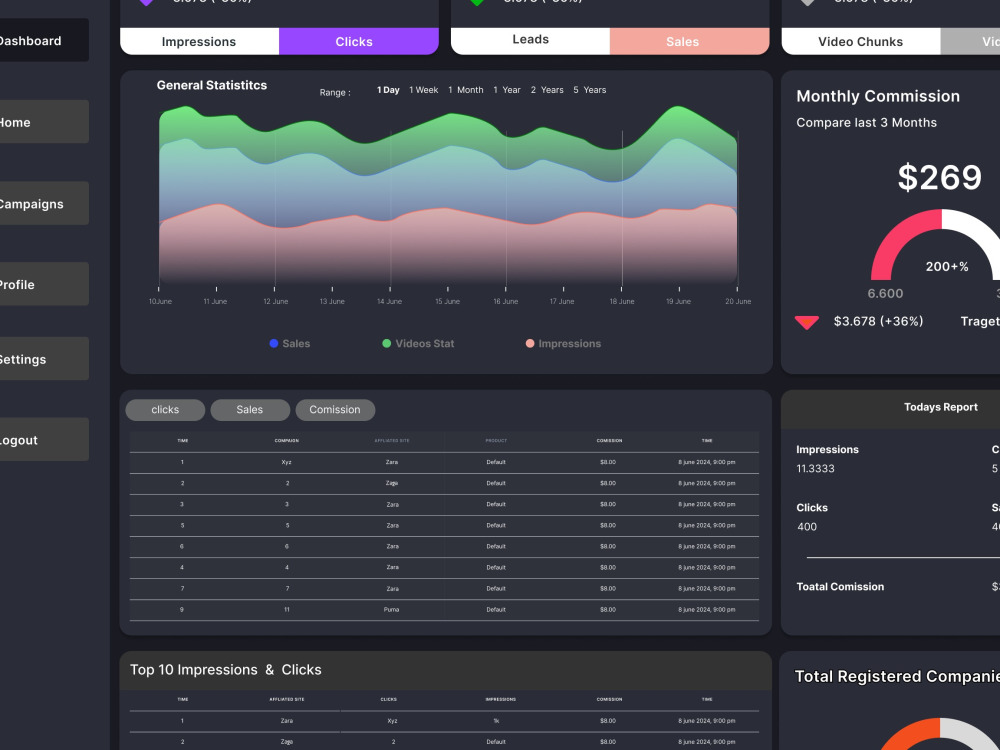Filter the table by the clicks pill
1000x750 pixels.
coord(165,409)
